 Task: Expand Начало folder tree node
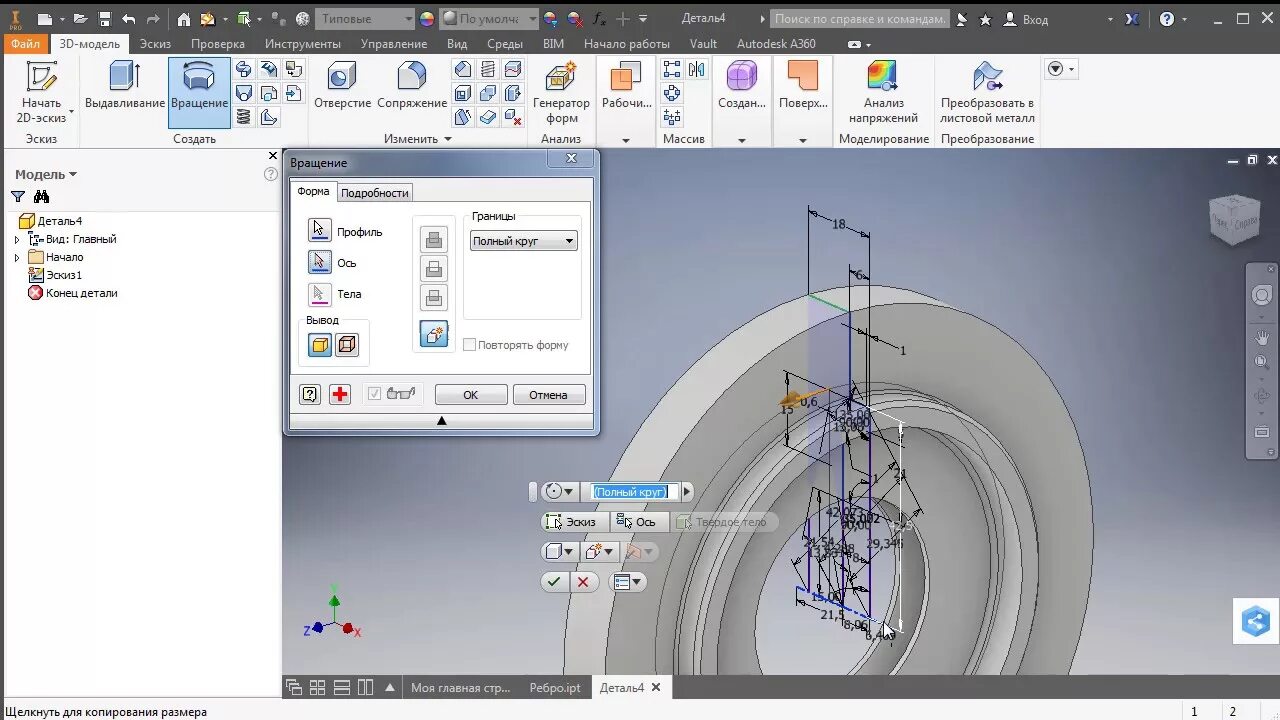click(17, 258)
